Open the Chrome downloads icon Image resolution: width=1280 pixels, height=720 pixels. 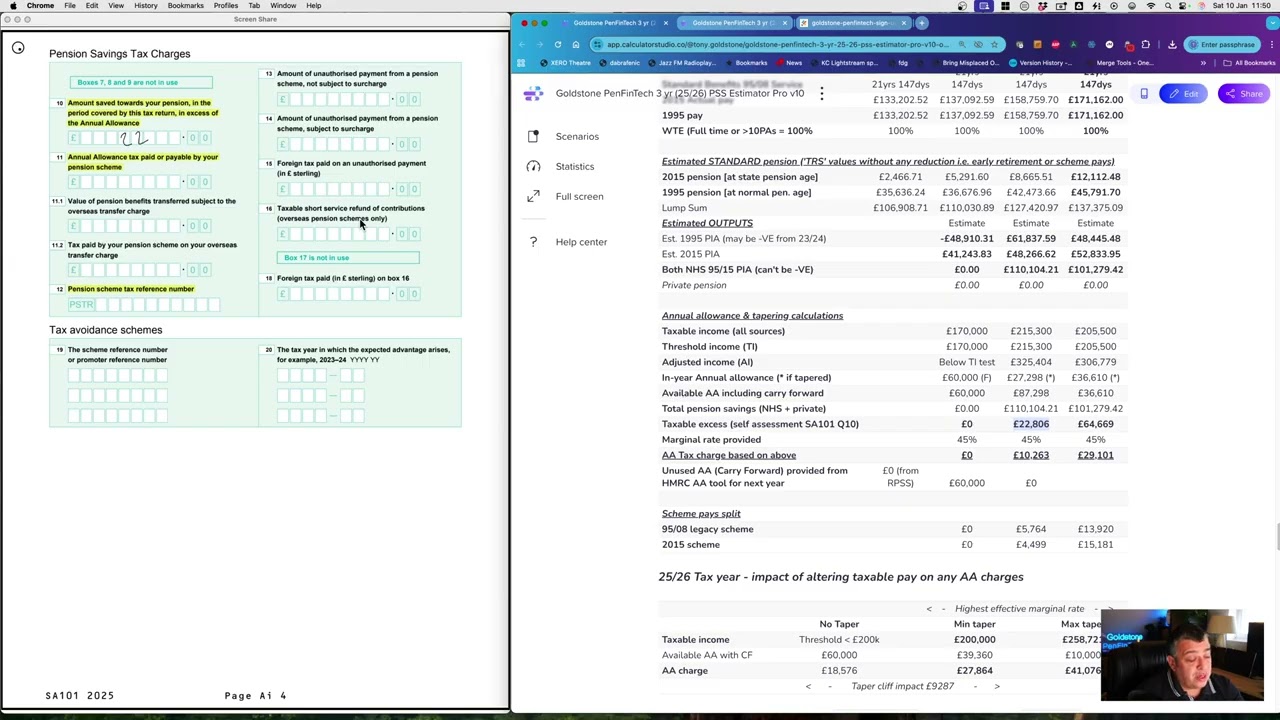click(1172, 44)
